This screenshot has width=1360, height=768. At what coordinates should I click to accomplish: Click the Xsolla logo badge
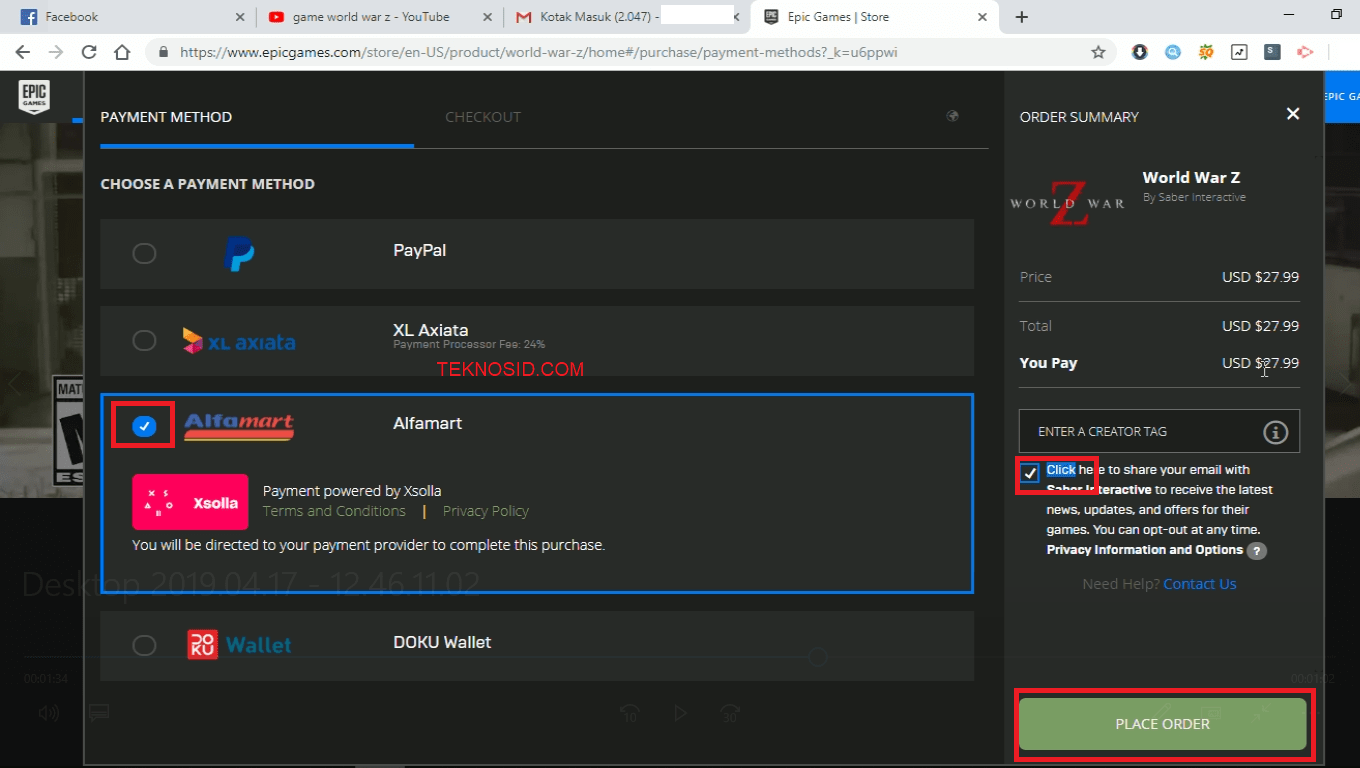190,502
